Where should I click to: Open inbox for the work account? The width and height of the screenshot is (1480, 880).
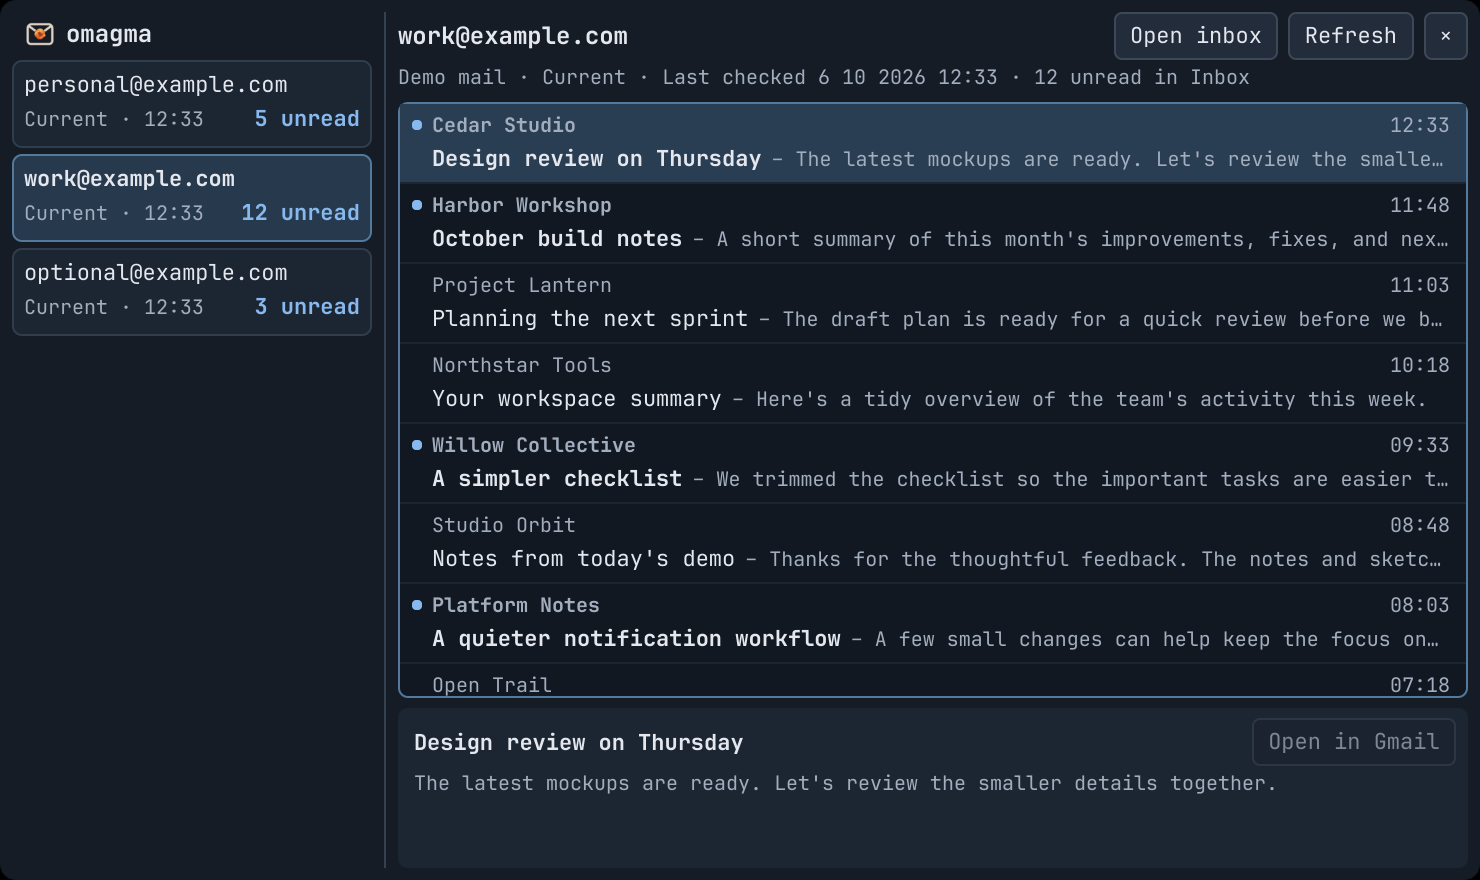[x=1196, y=36]
